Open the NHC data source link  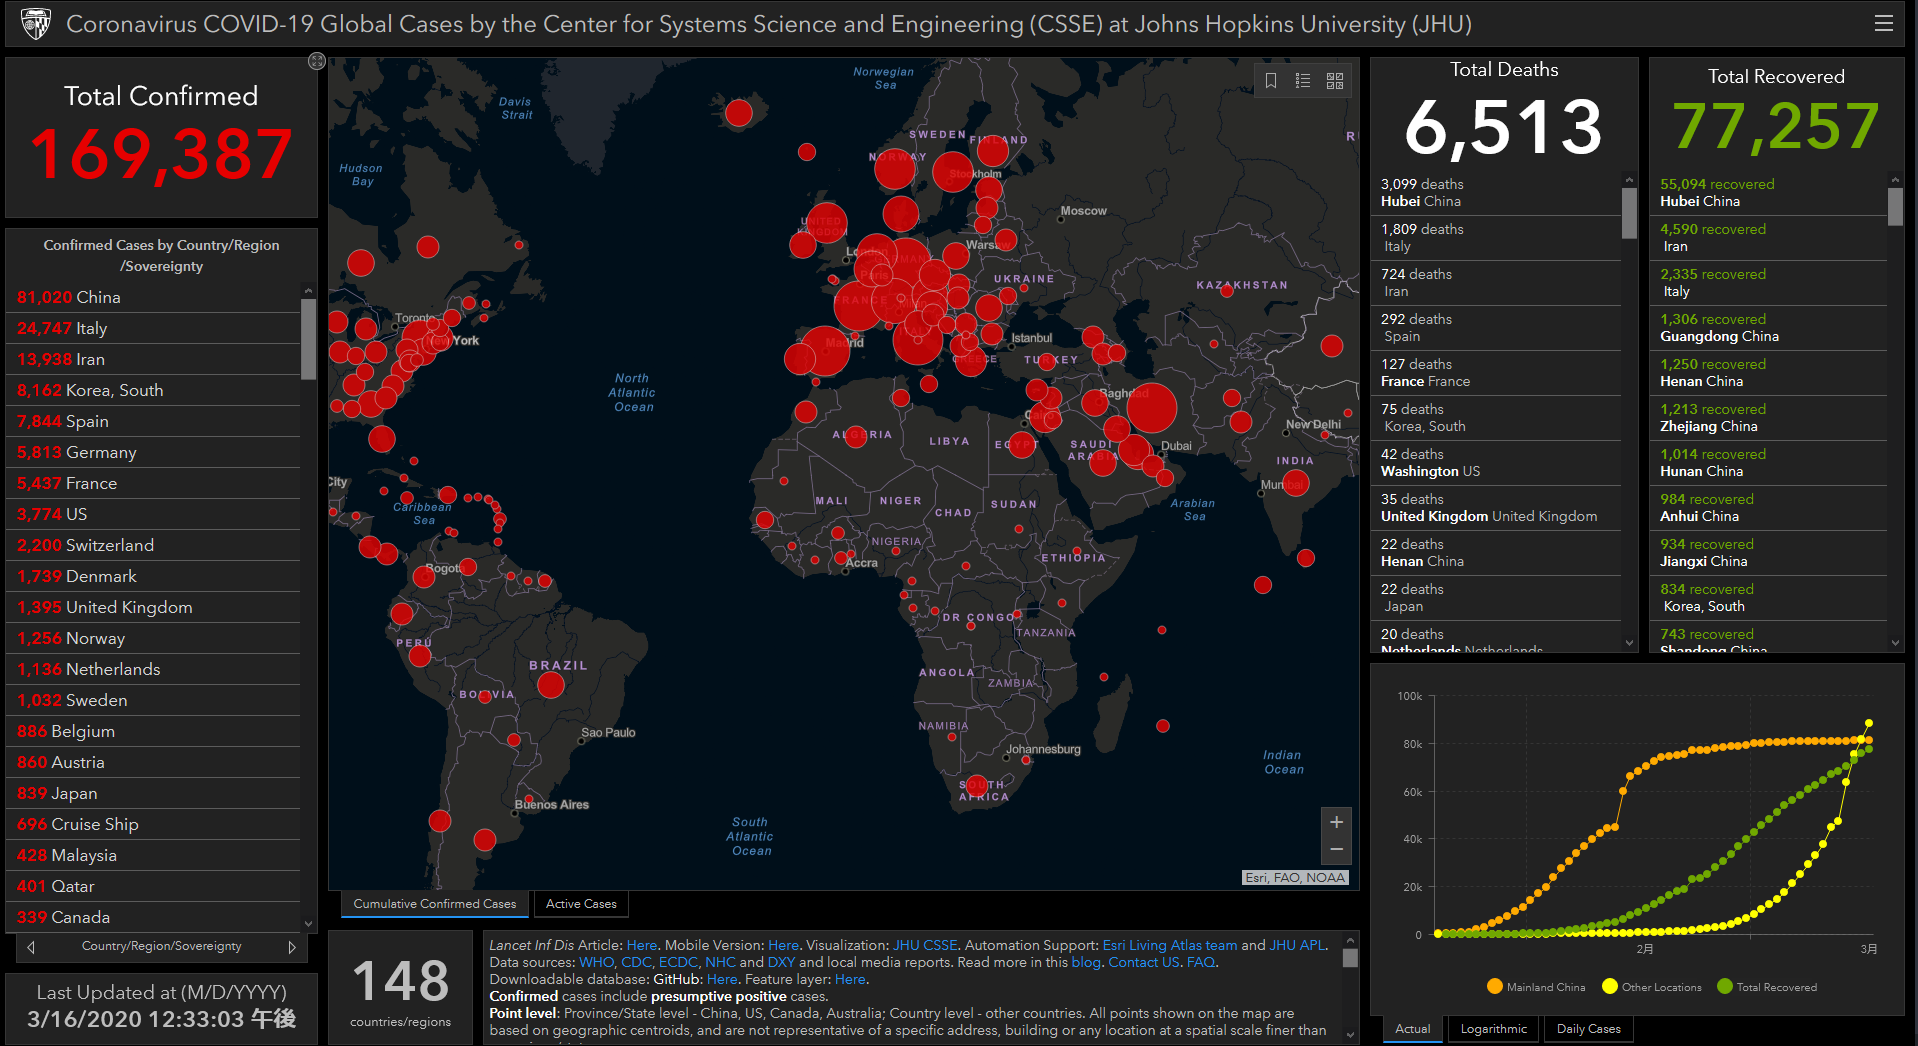click(x=720, y=962)
